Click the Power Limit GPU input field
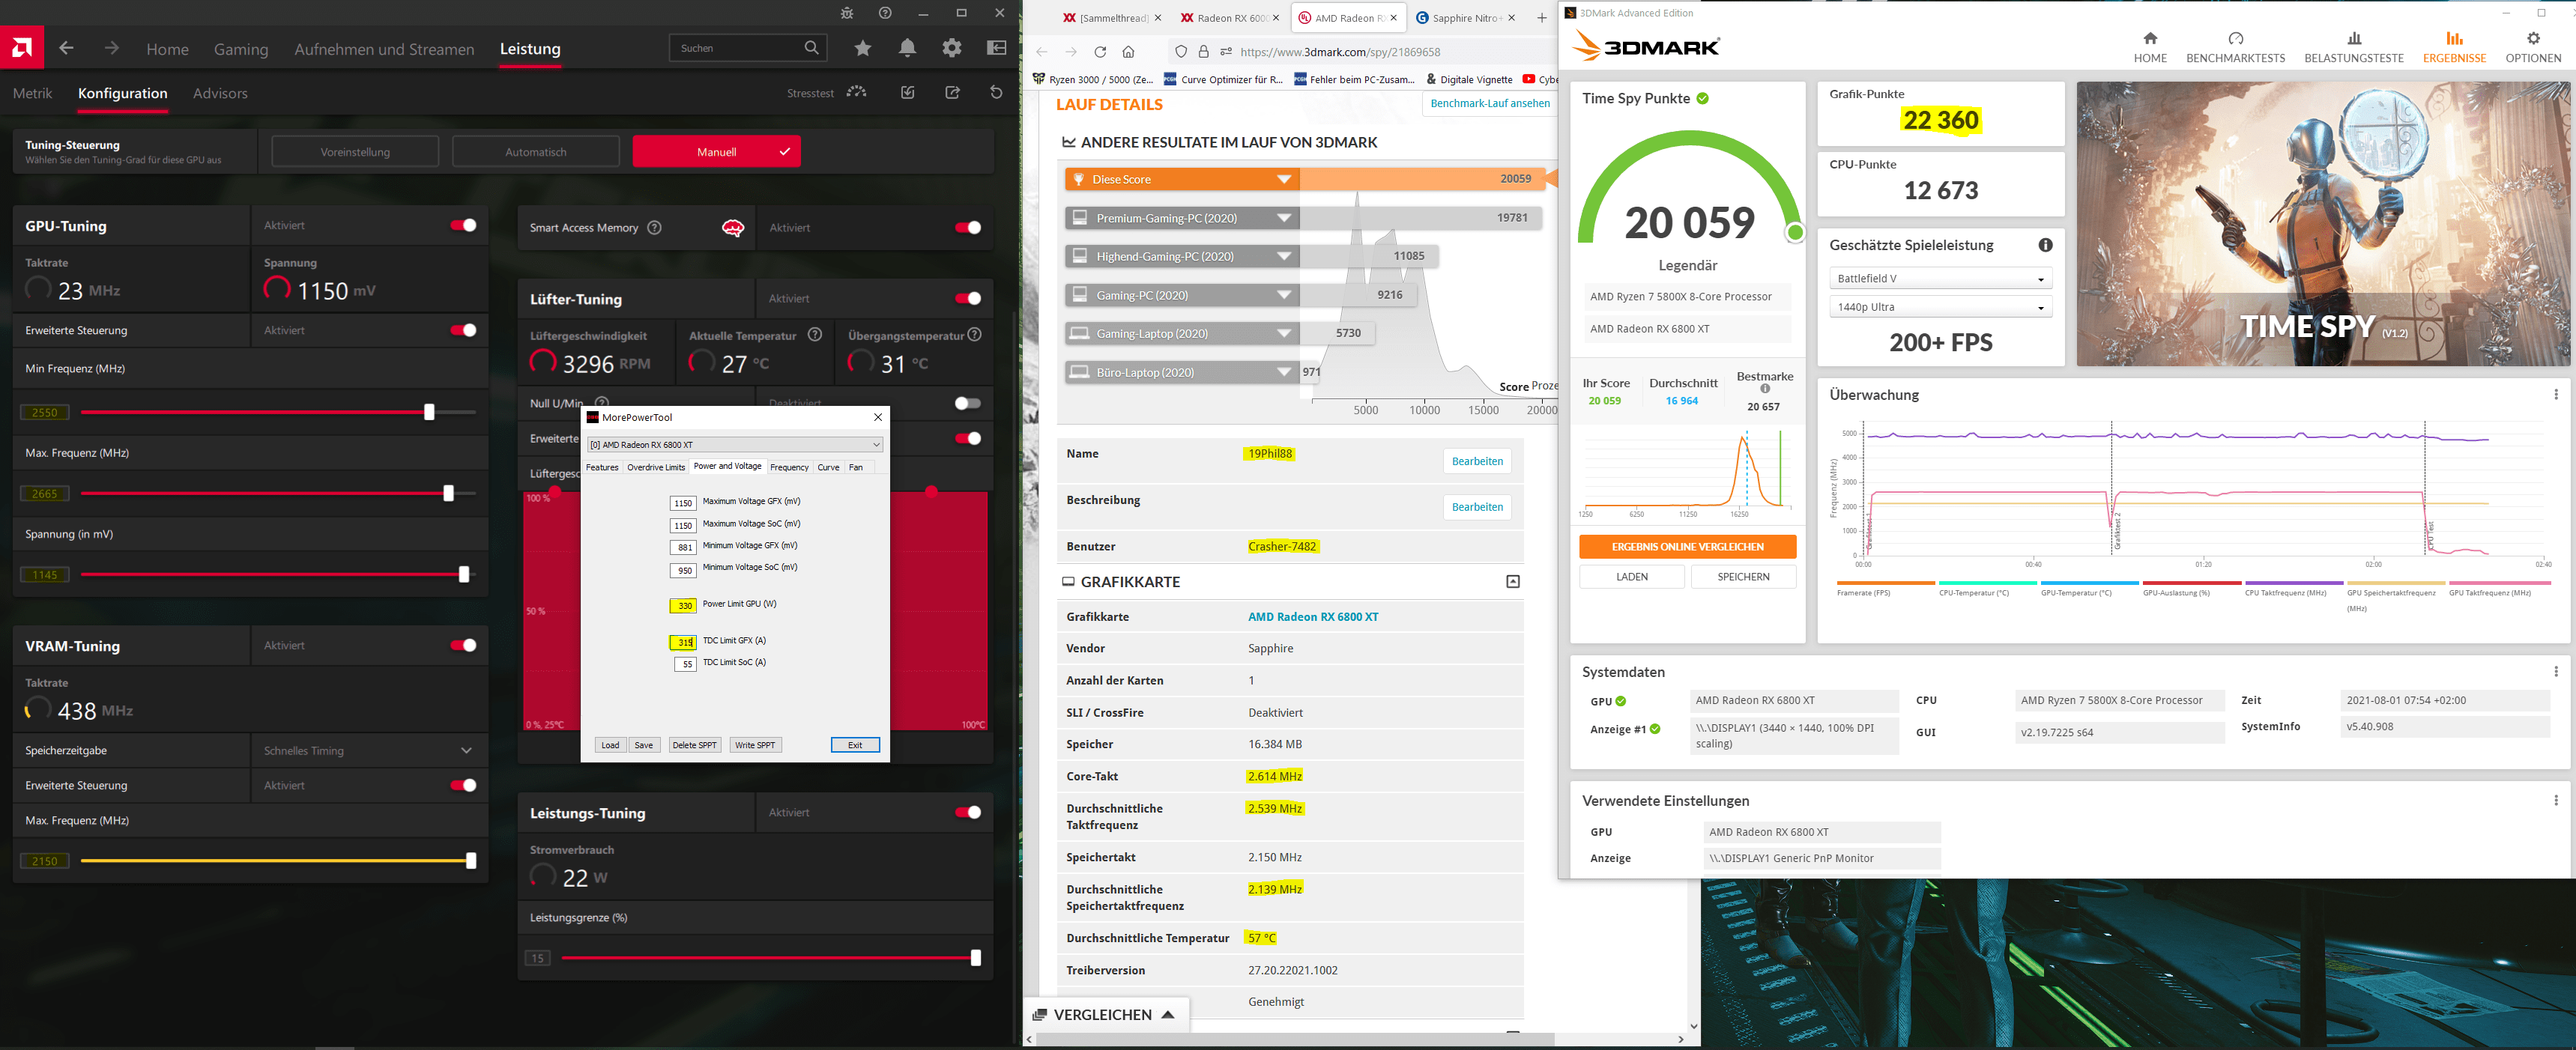The height and width of the screenshot is (1050, 2576). [x=684, y=605]
